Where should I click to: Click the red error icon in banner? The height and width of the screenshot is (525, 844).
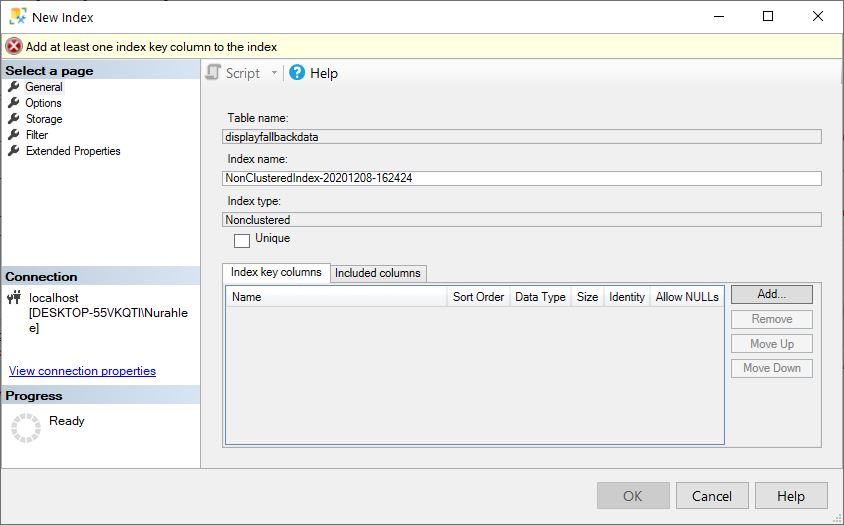[x=14, y=47]
